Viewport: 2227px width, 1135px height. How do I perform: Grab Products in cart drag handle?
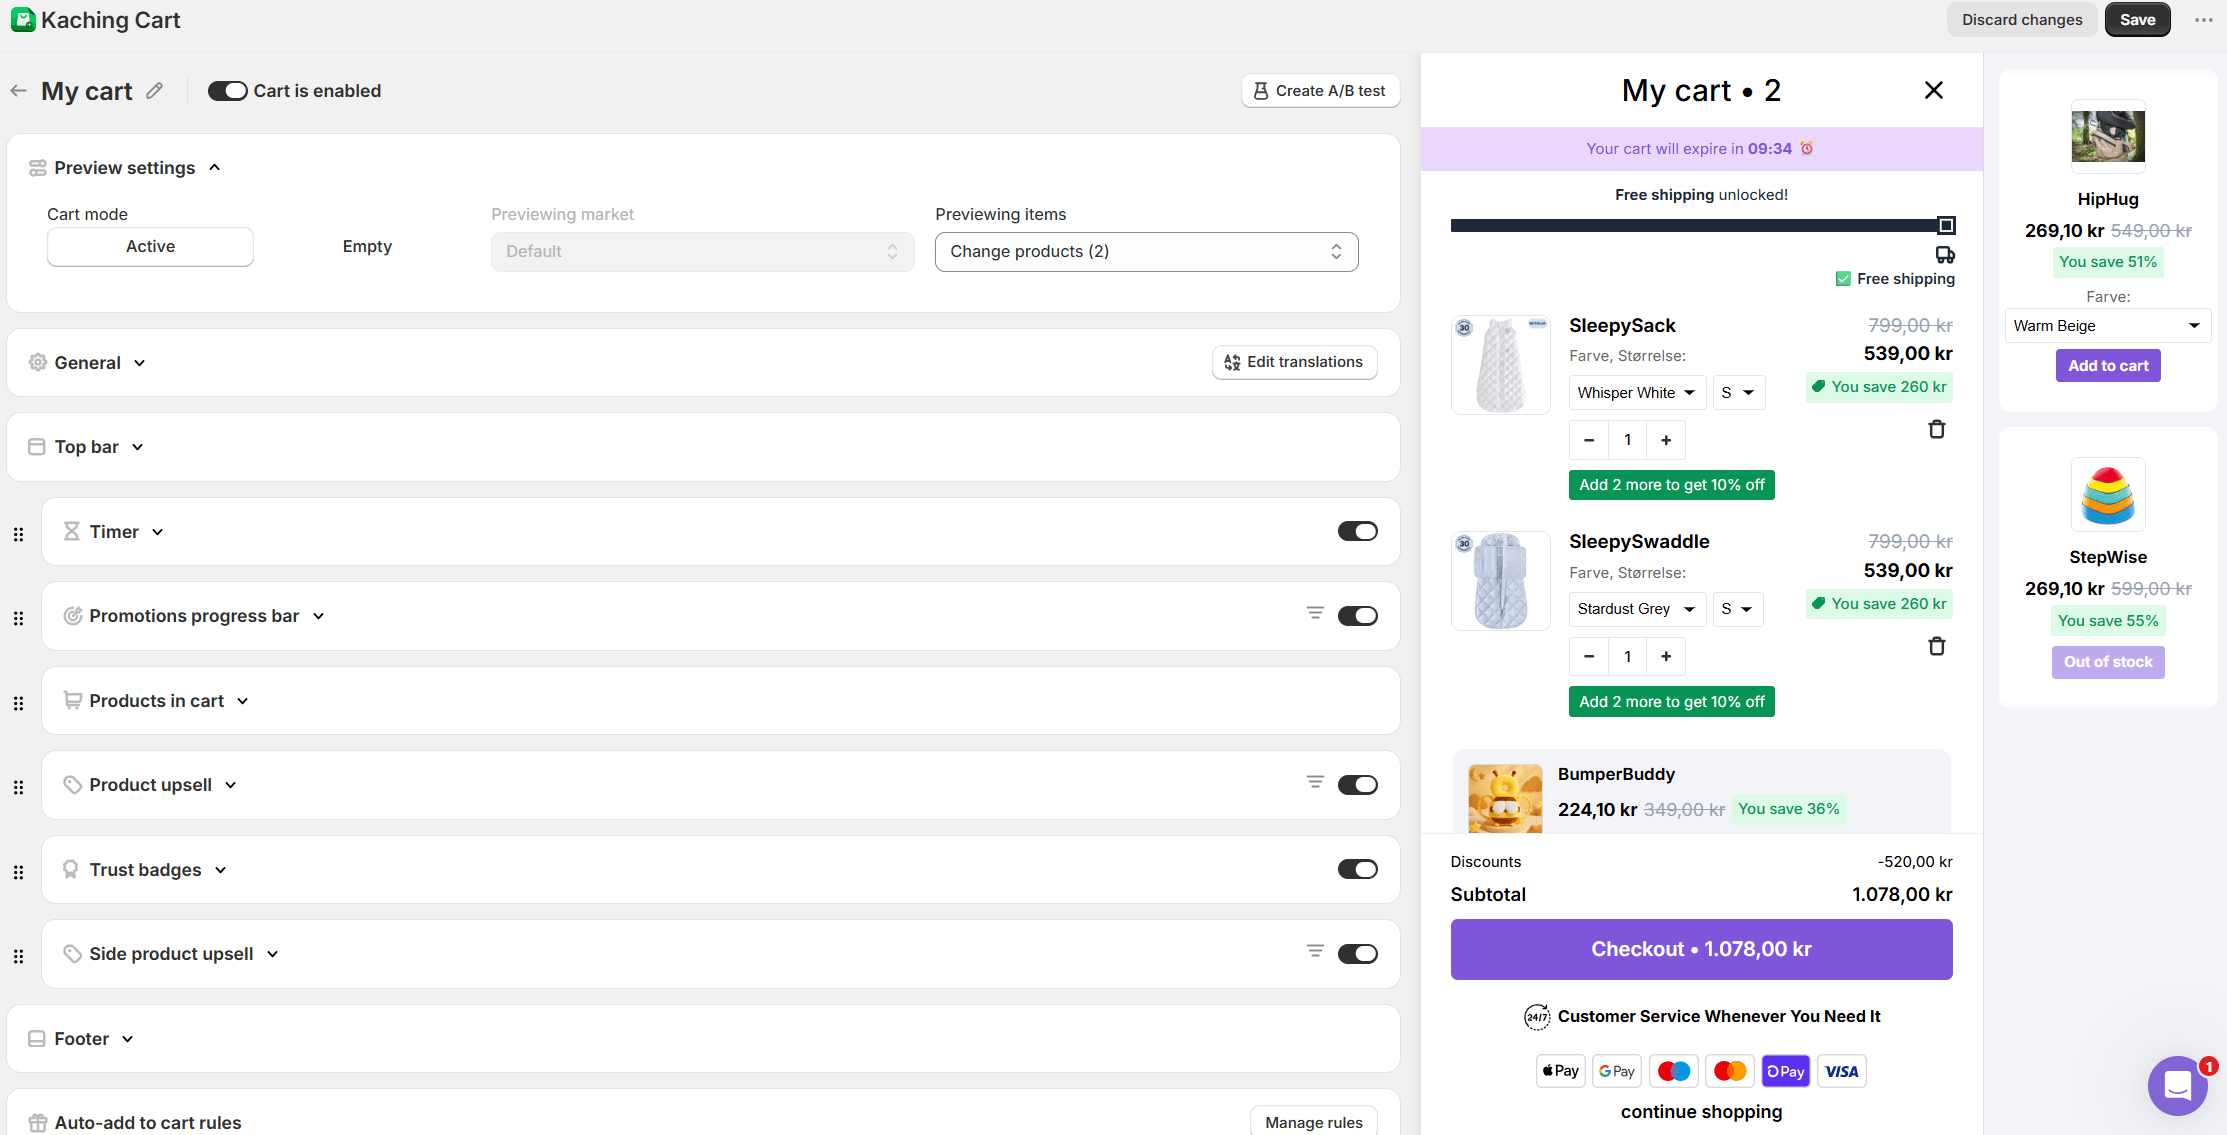point(18,703)
